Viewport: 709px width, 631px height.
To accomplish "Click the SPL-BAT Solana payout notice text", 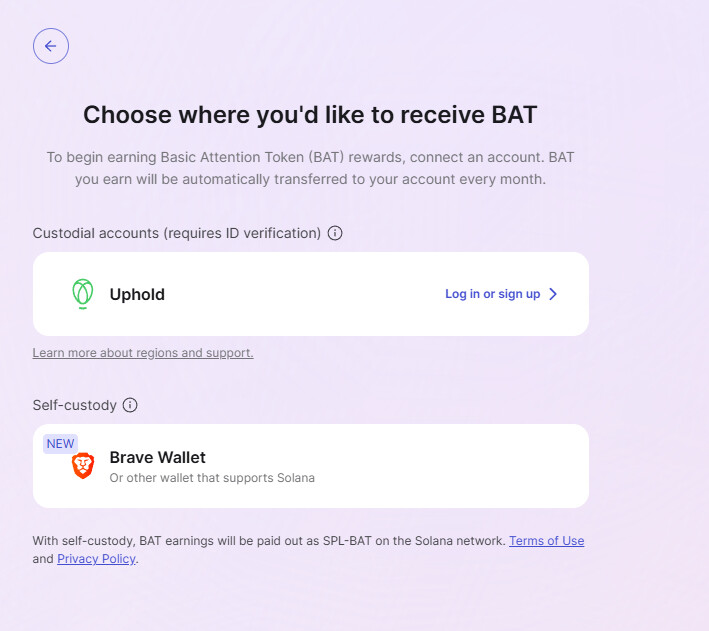I will [270, 540].
